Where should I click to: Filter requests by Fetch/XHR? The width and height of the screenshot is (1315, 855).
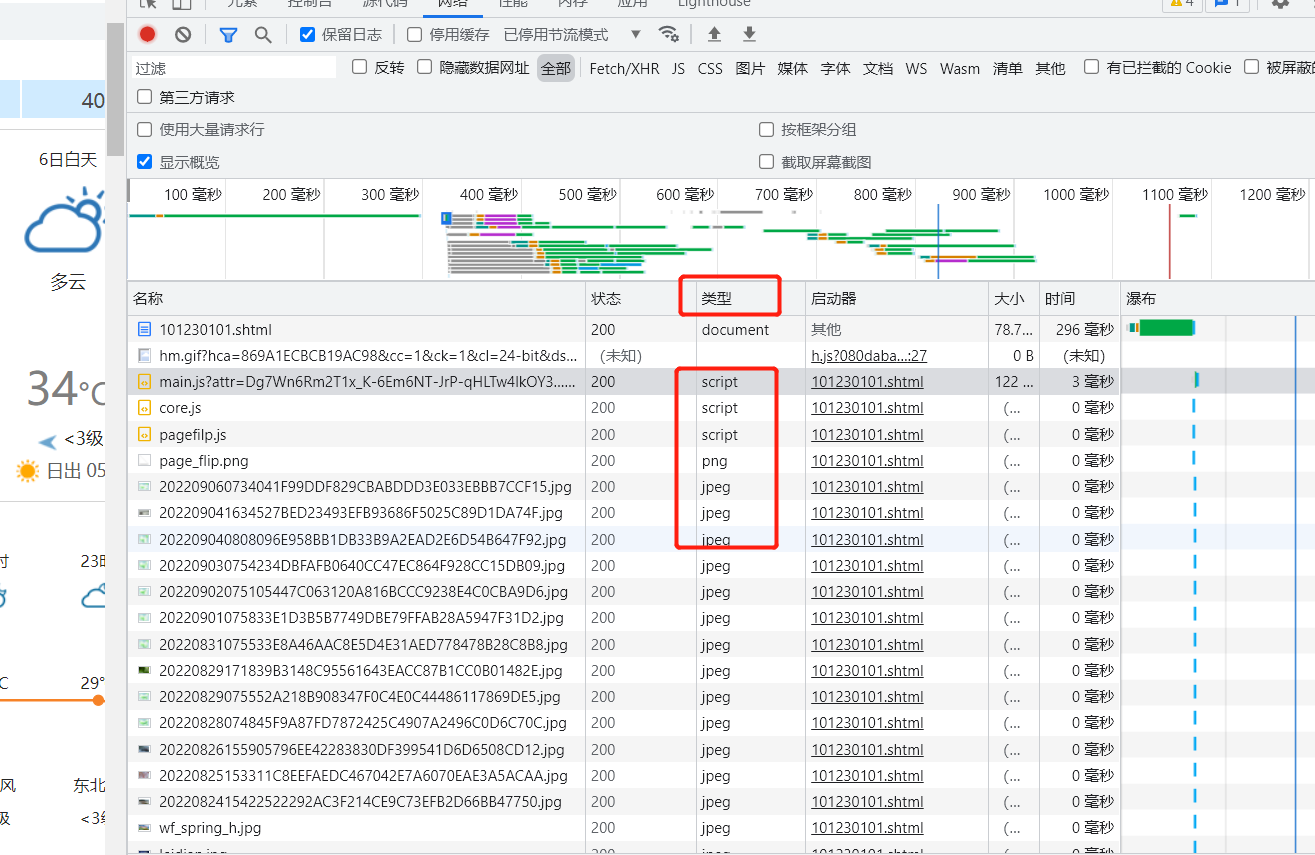click(624, 68)
